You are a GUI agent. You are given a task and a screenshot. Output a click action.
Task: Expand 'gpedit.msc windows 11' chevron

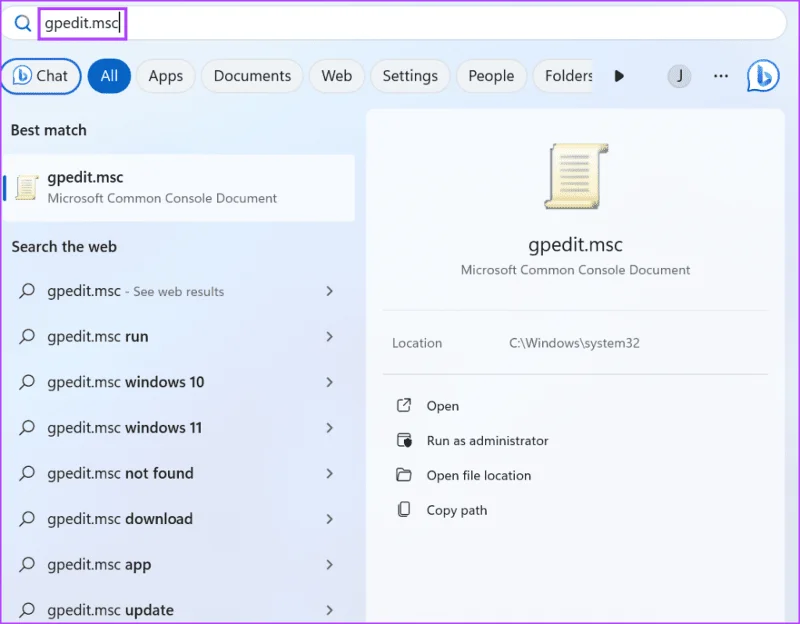pos(330,428)
